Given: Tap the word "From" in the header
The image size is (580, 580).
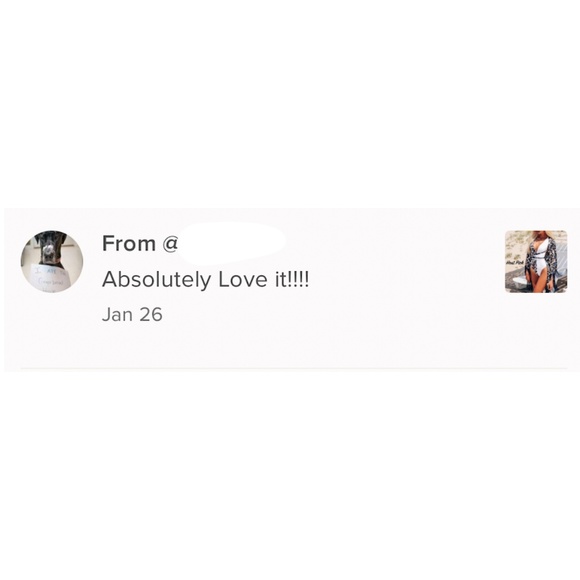Looking at the screenshot, I should coord(128,243).
